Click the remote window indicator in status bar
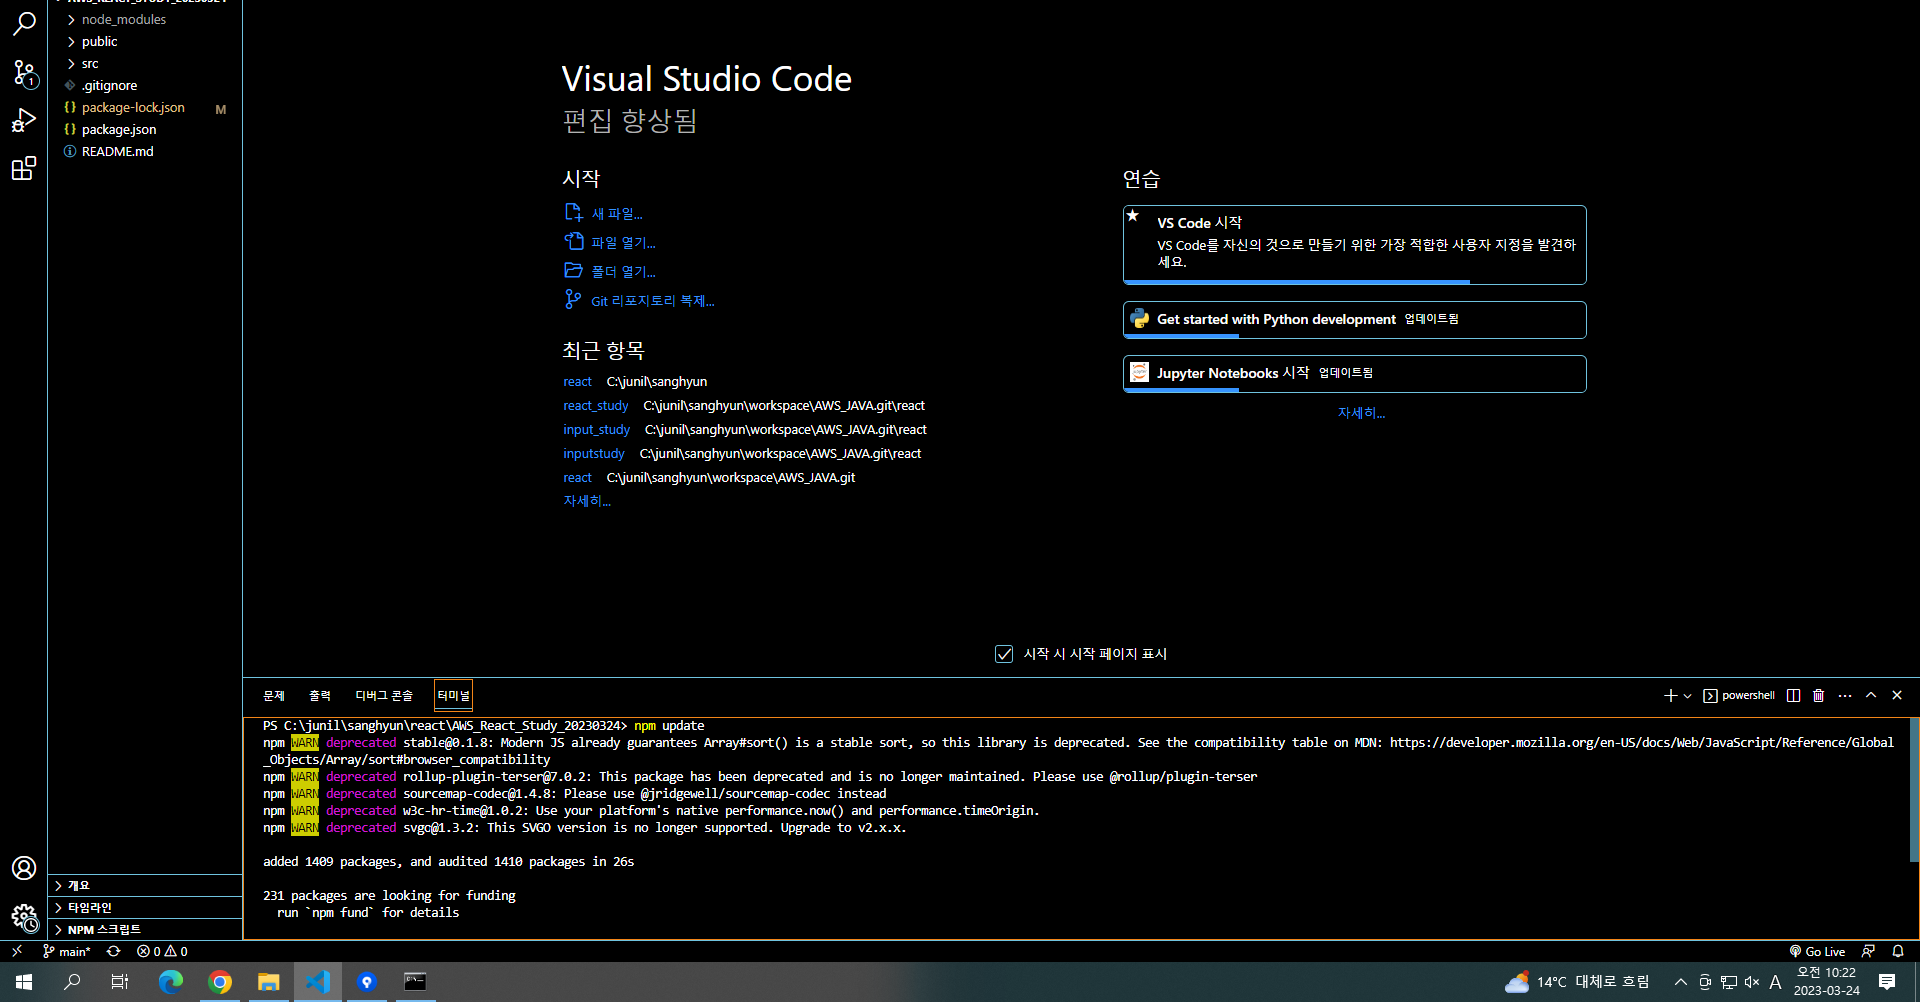Image resolution: width=1920 pixels, height=1002 pixels. point(17,951)
